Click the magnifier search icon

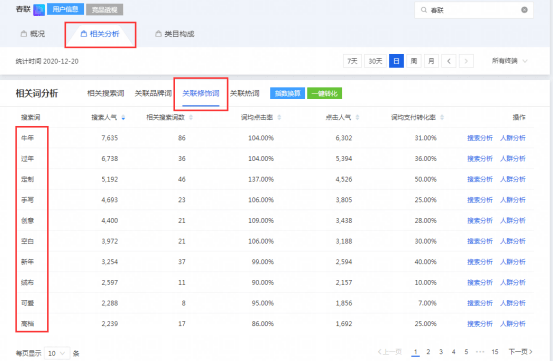click(424, 10)
